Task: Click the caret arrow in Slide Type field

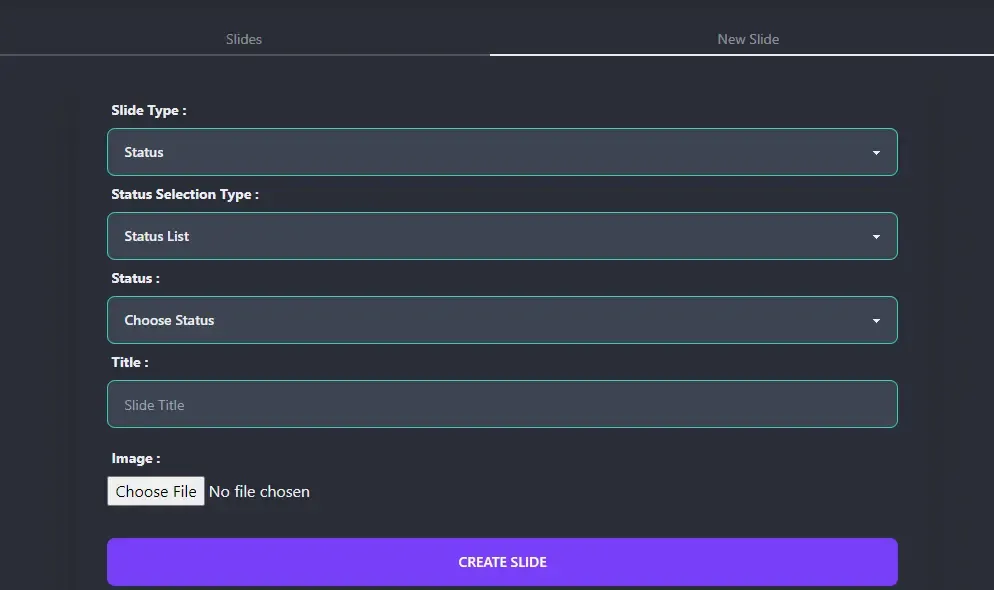Action: (x=876, y=153)
